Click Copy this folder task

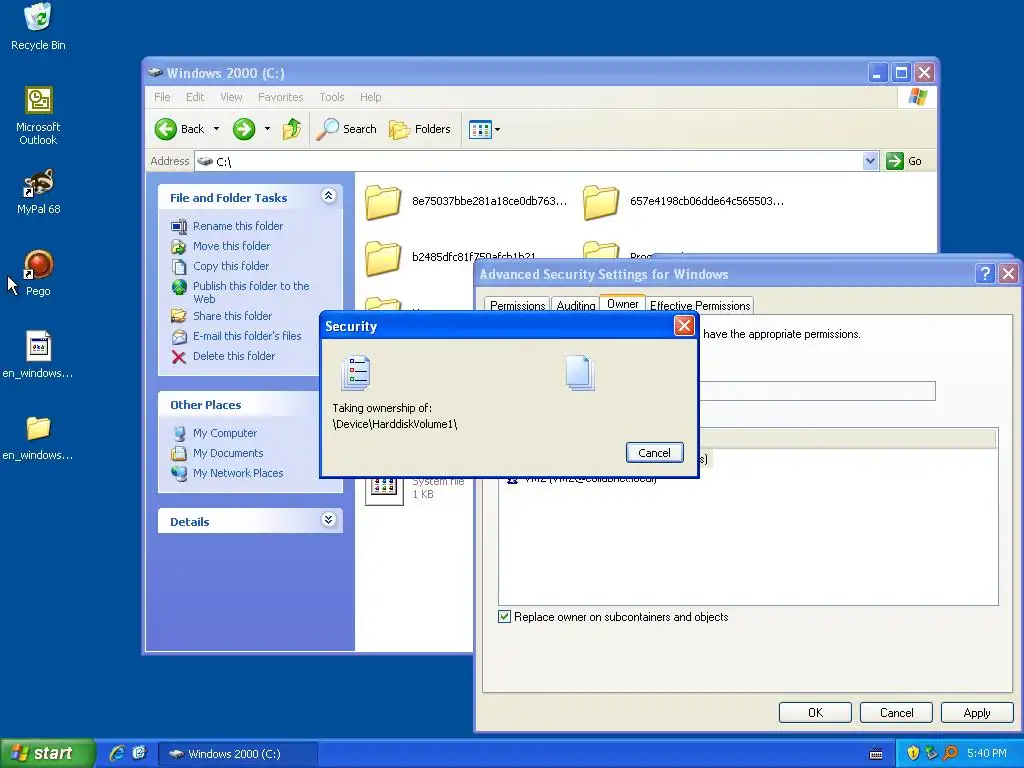tap(231, 266)
